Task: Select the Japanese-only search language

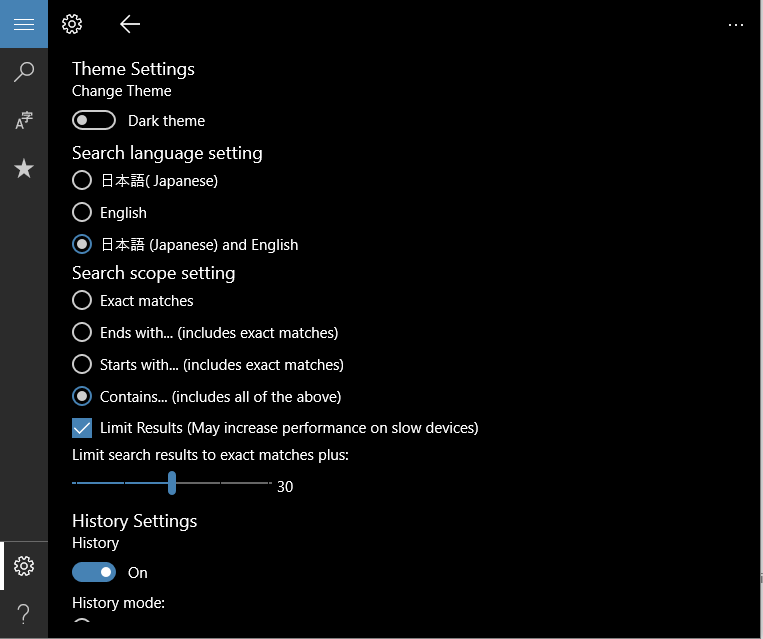Action: tap(82, 181)
